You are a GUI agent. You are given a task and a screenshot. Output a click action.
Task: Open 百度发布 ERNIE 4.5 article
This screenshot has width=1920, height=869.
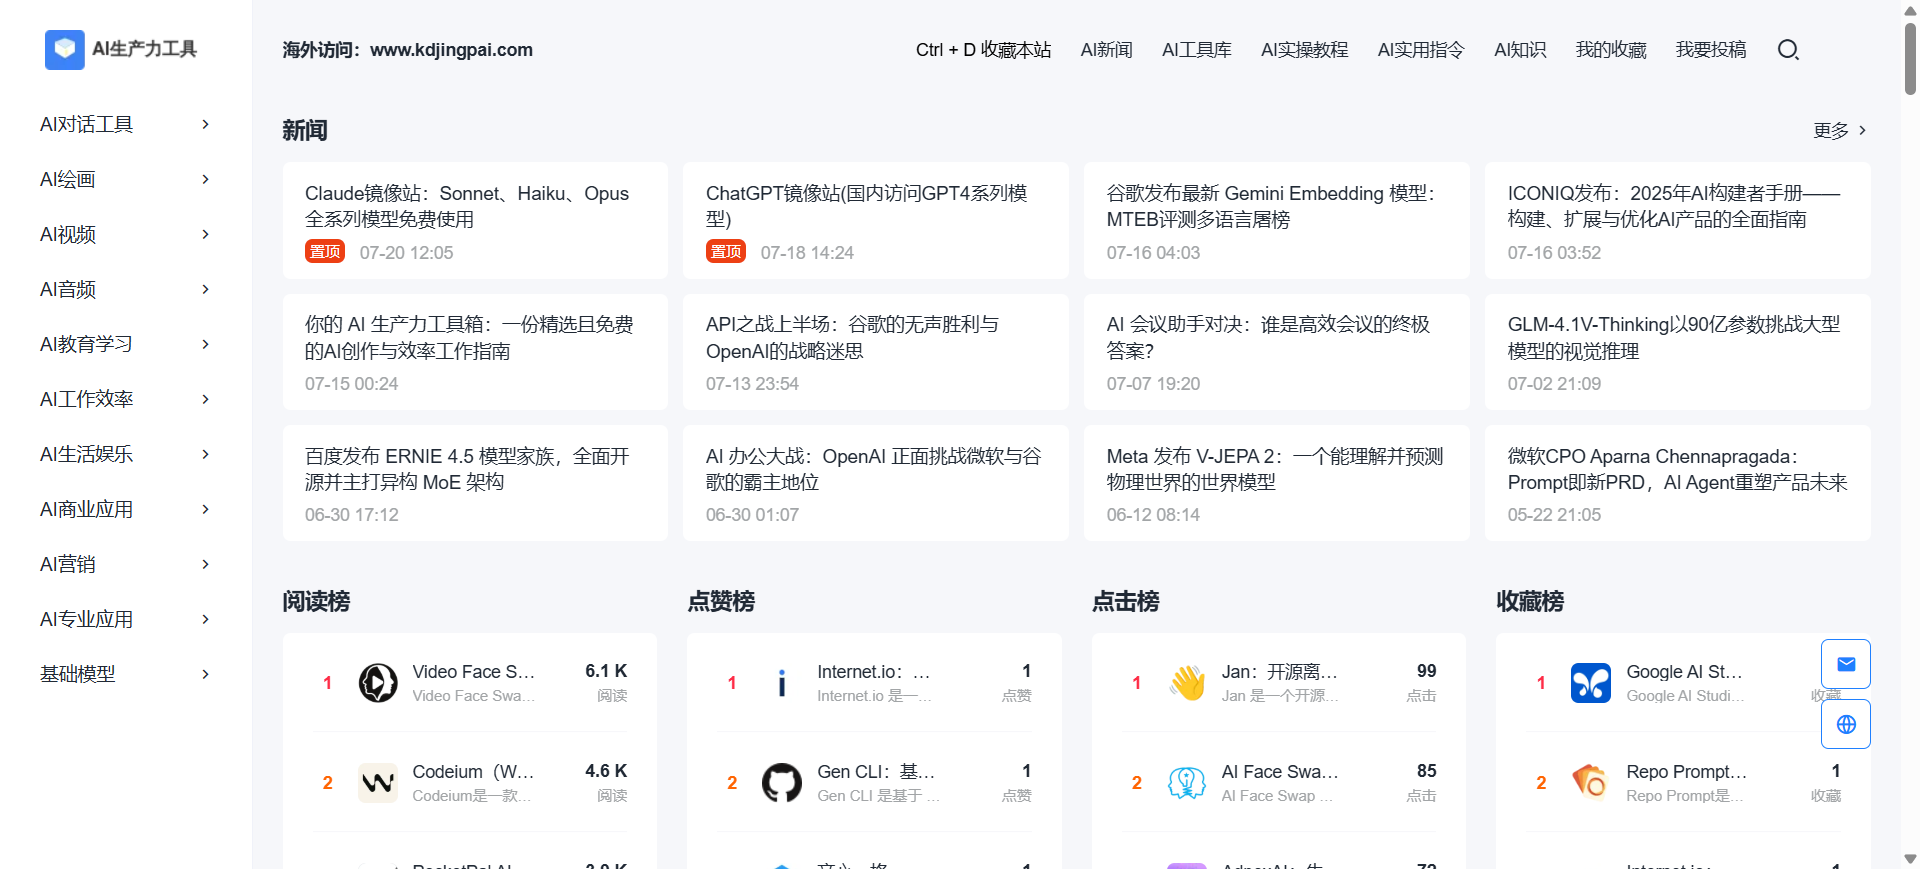[475, 483]
